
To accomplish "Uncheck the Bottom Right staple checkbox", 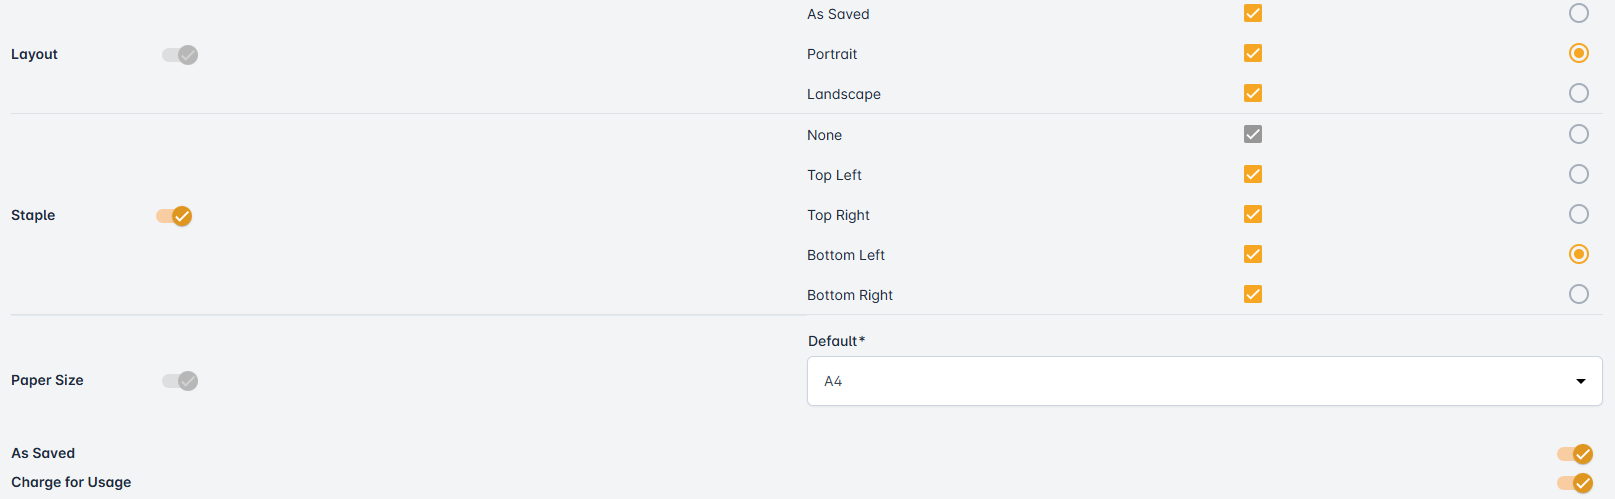I will [1253, 294].
